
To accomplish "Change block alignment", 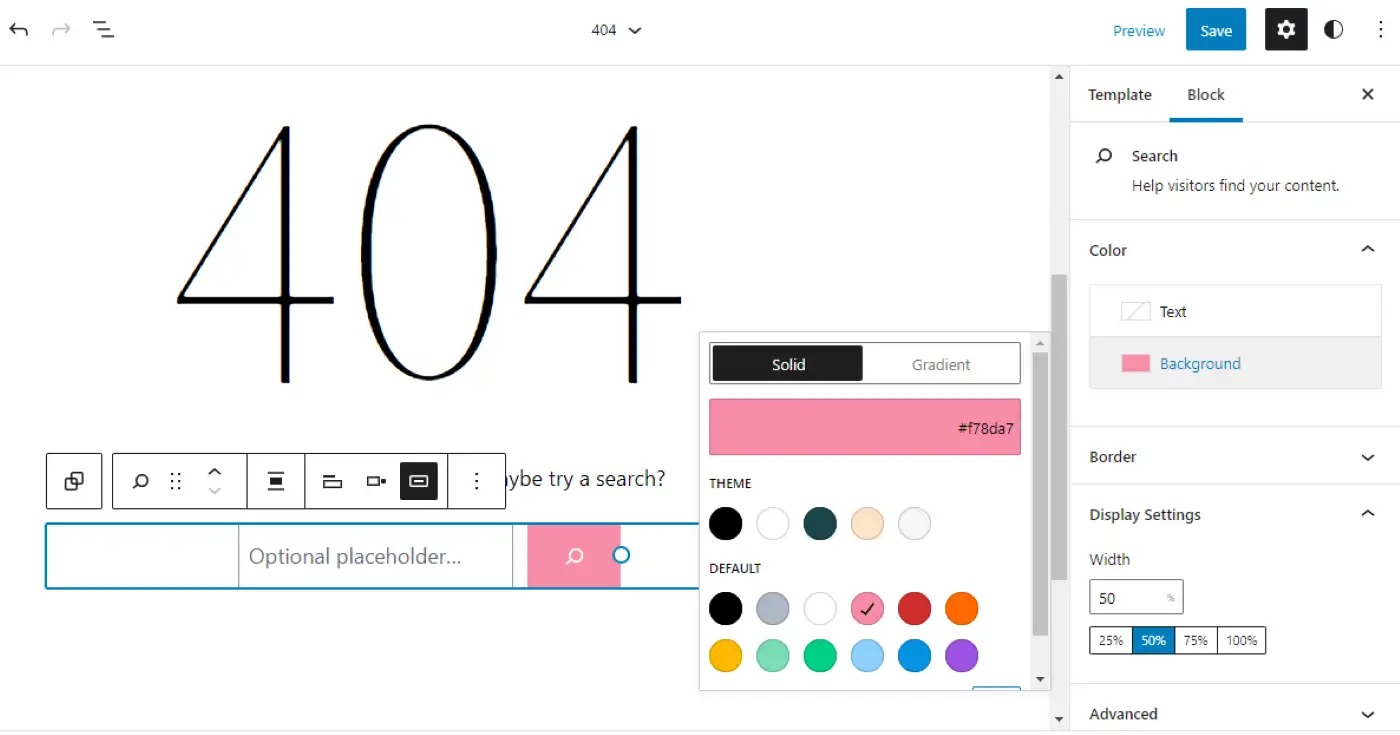I will tap(276, 481).
